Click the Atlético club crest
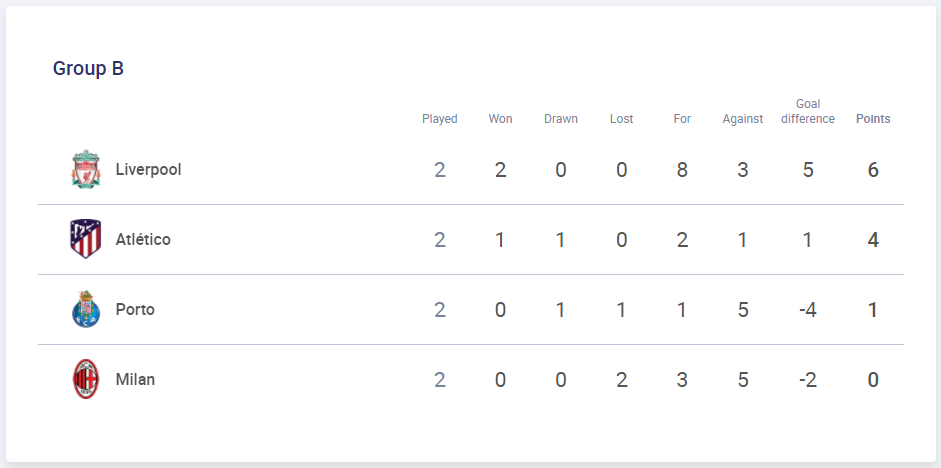 (86, 239)
